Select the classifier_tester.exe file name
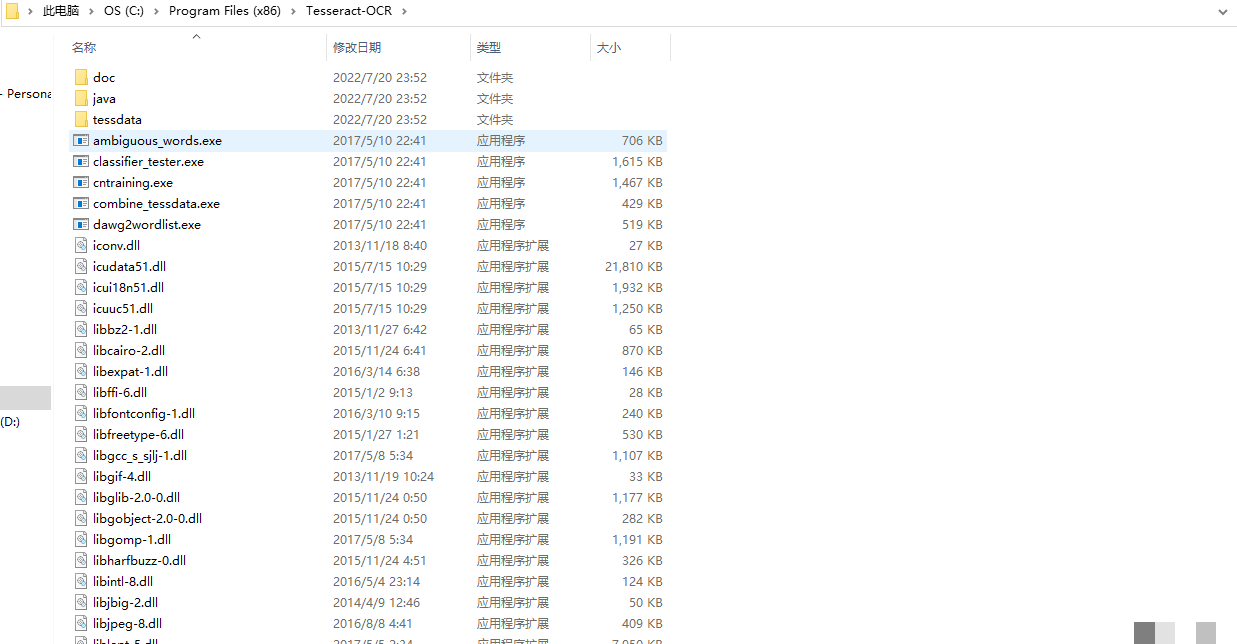Screen dimensions: 1237x644 click(x=148, y=162)
